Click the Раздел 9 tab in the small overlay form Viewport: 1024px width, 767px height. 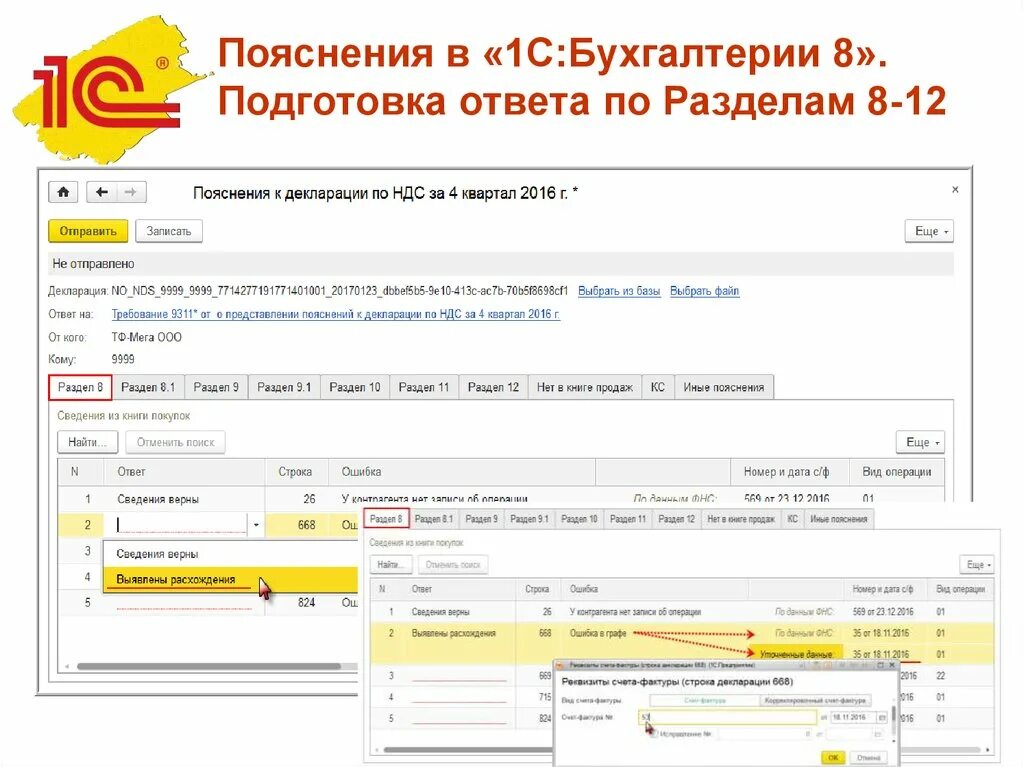(x=482, y=519)
